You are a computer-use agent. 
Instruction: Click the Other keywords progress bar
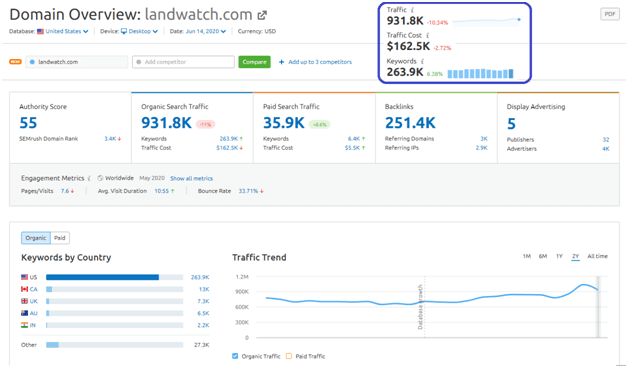click(115, 345)
